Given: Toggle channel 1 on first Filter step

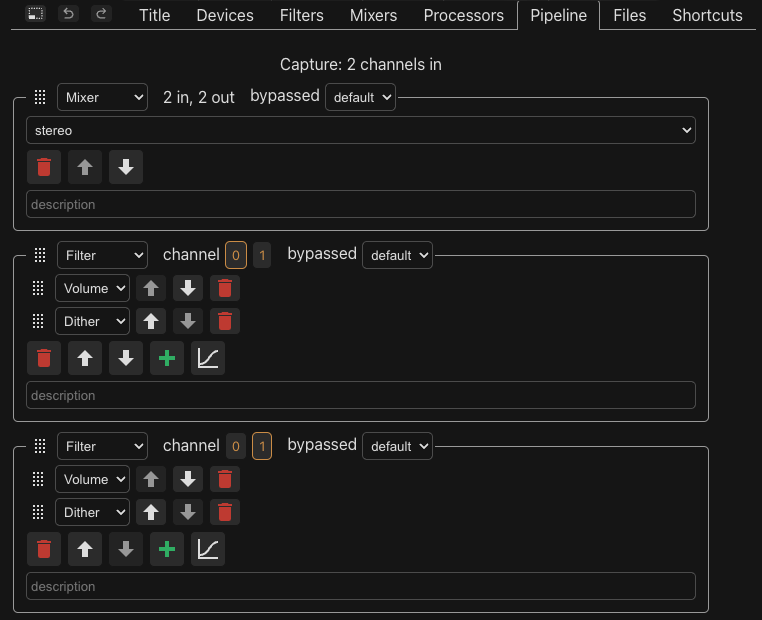Looking at the screenshot, I should (262, 255).
